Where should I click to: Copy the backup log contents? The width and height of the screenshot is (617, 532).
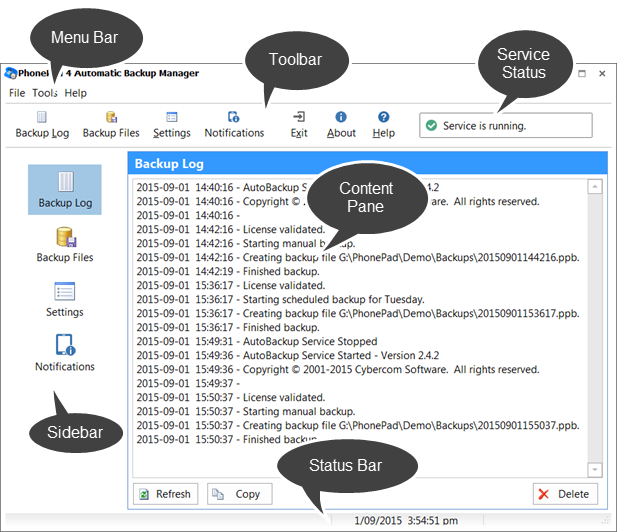pos(240,494)
